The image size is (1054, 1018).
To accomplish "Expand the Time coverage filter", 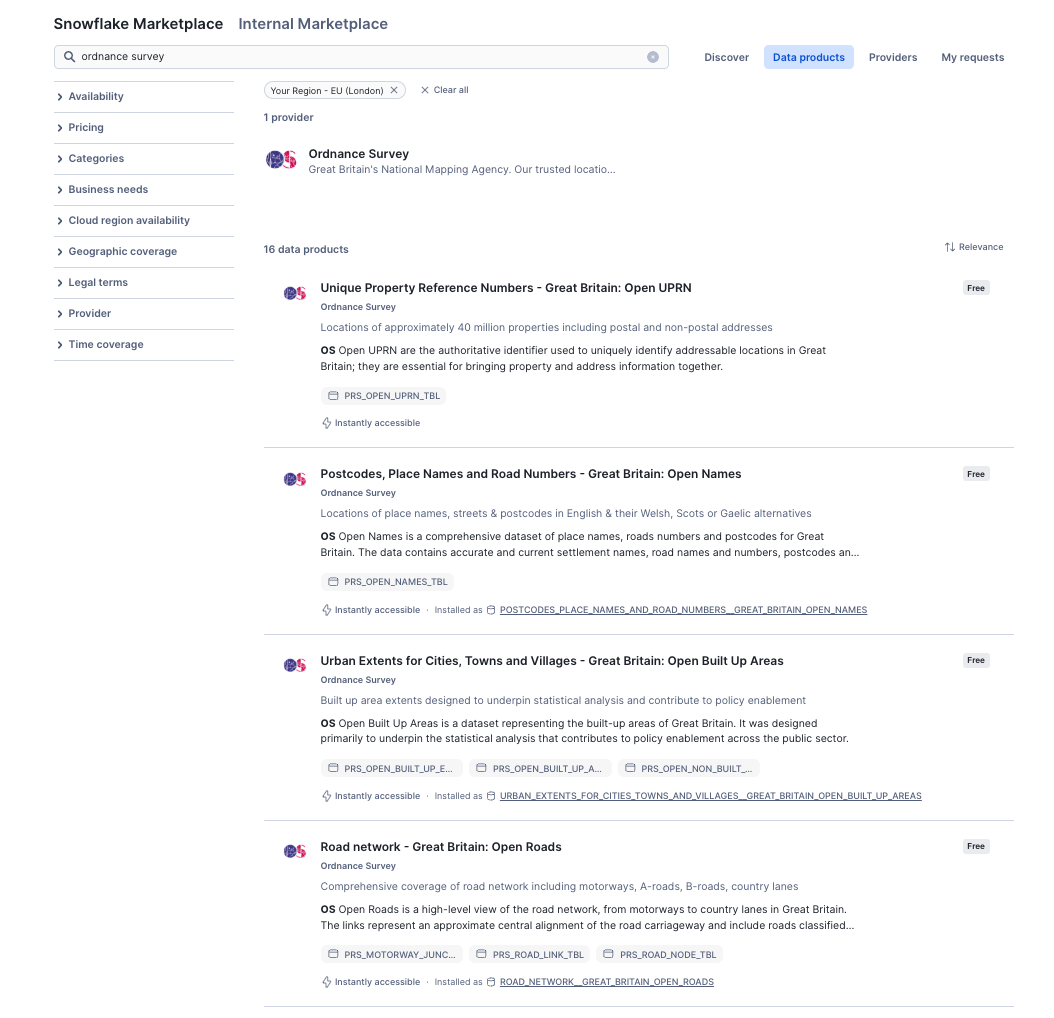I will [144, 344].
